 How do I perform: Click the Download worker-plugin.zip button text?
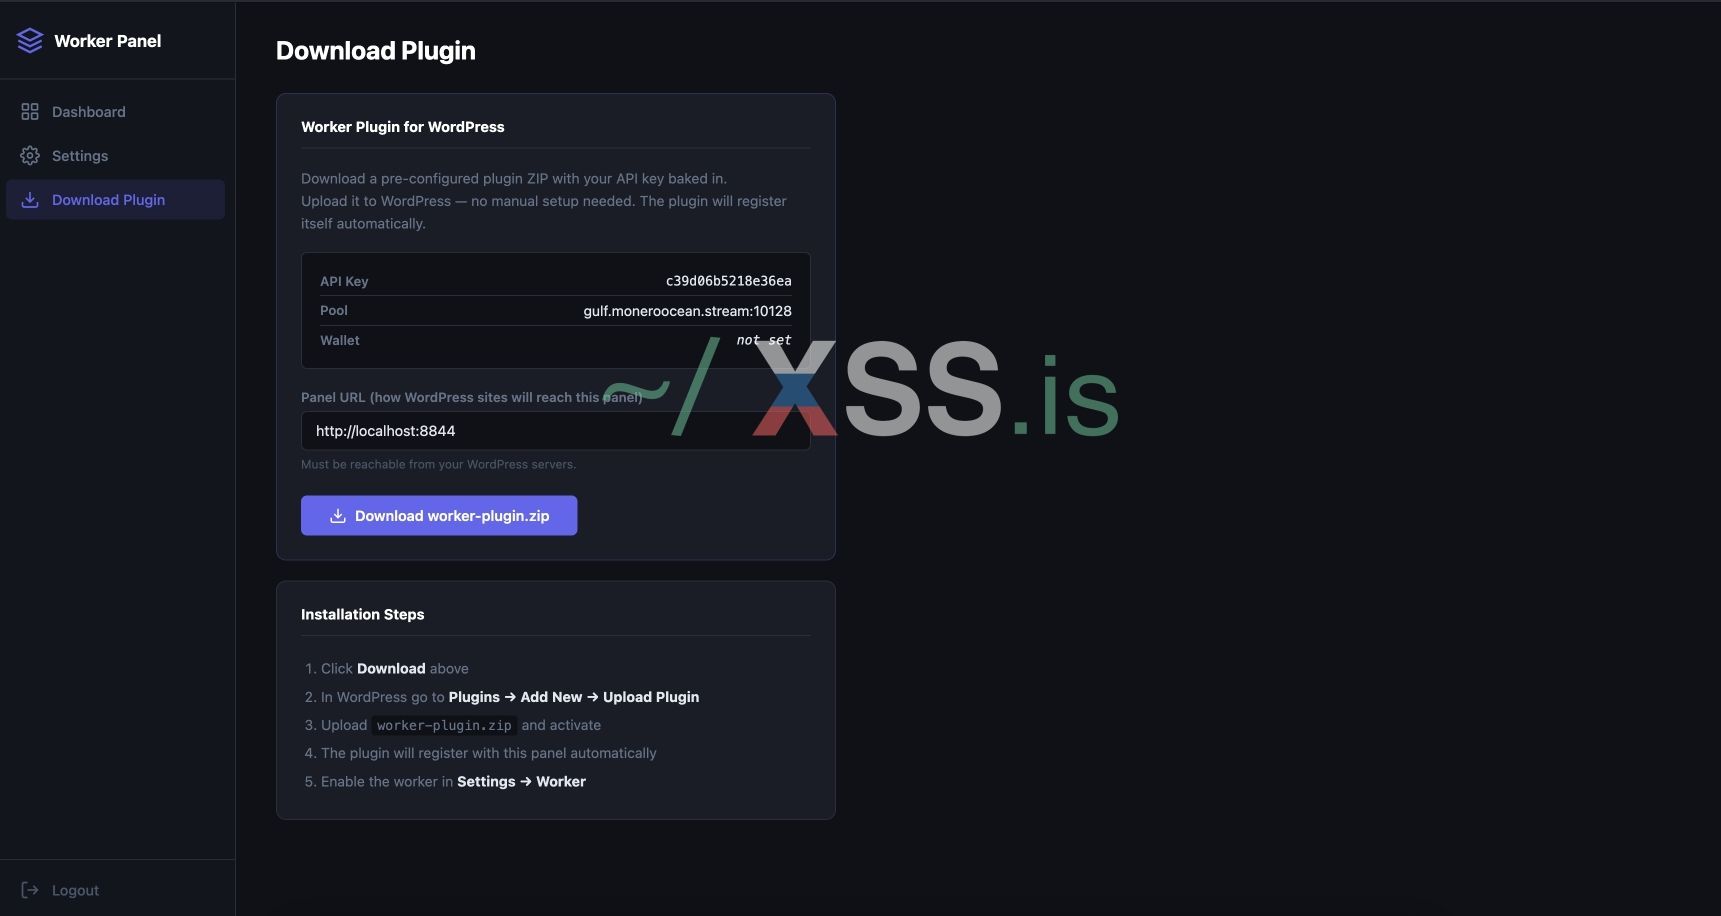[452, 516]
